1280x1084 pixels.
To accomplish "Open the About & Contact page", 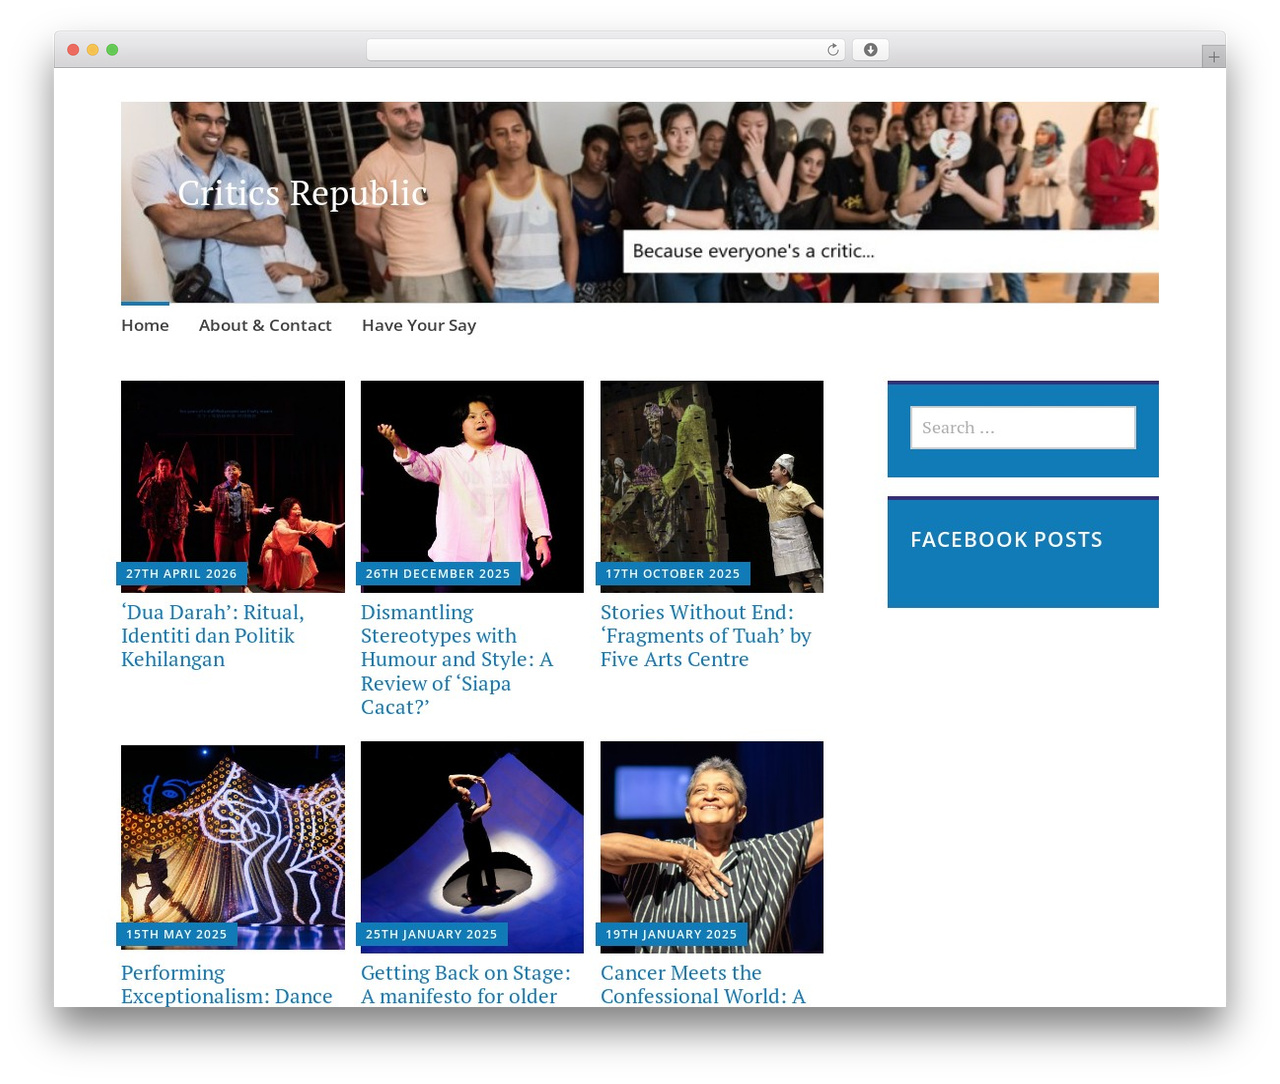I will click(265, 326).
